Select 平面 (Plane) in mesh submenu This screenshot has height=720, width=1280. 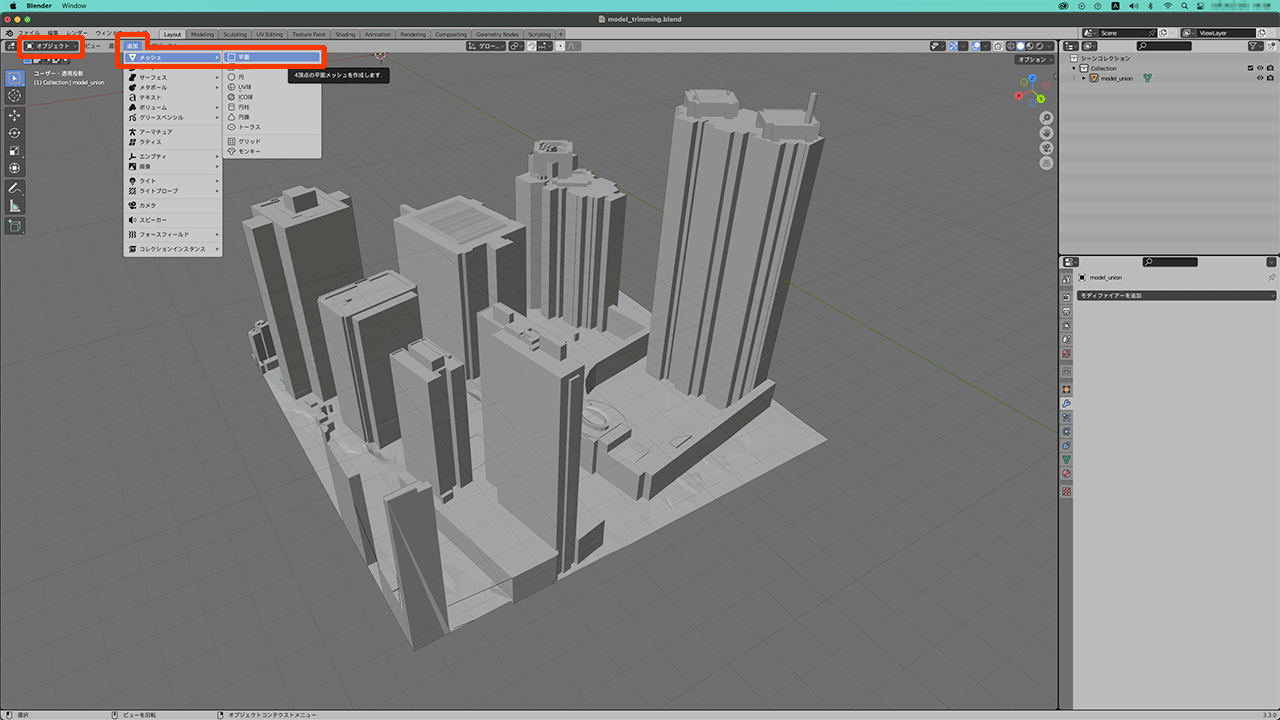point(273,57)
